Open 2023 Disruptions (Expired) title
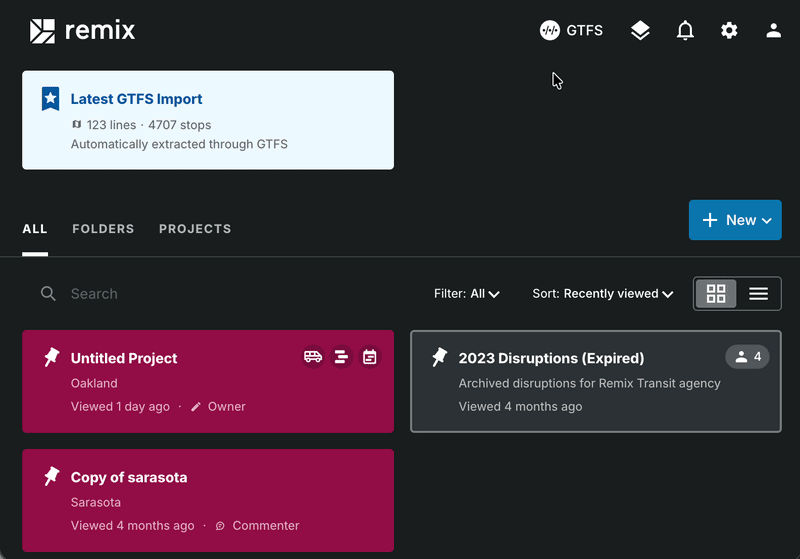This screenshot has height=559, width=800. [551, 358]
